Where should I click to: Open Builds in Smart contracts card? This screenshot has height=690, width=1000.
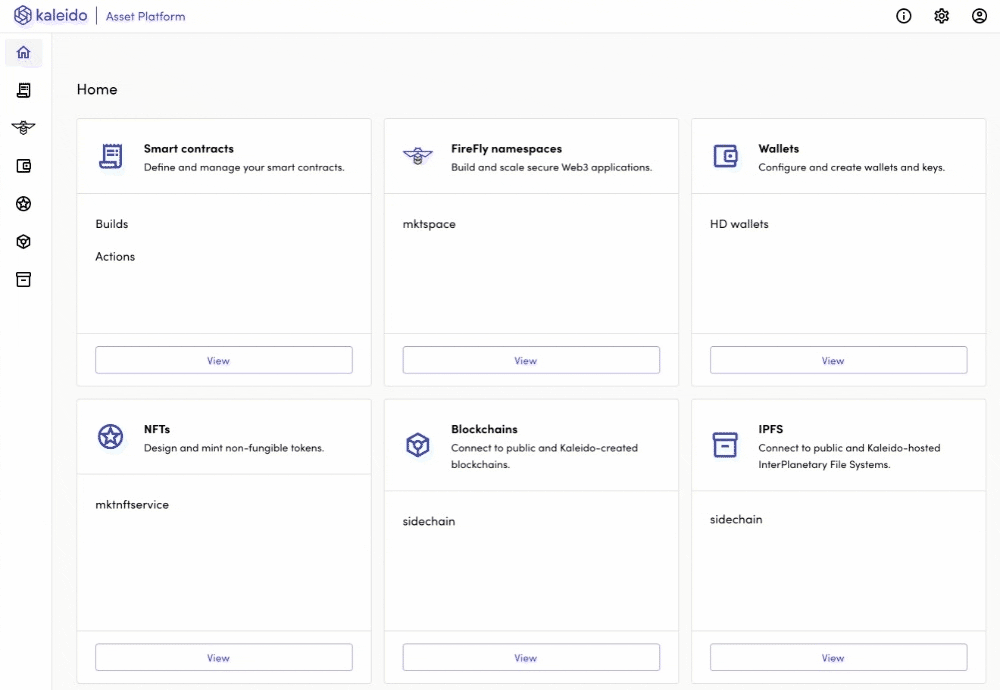[112, 224]
